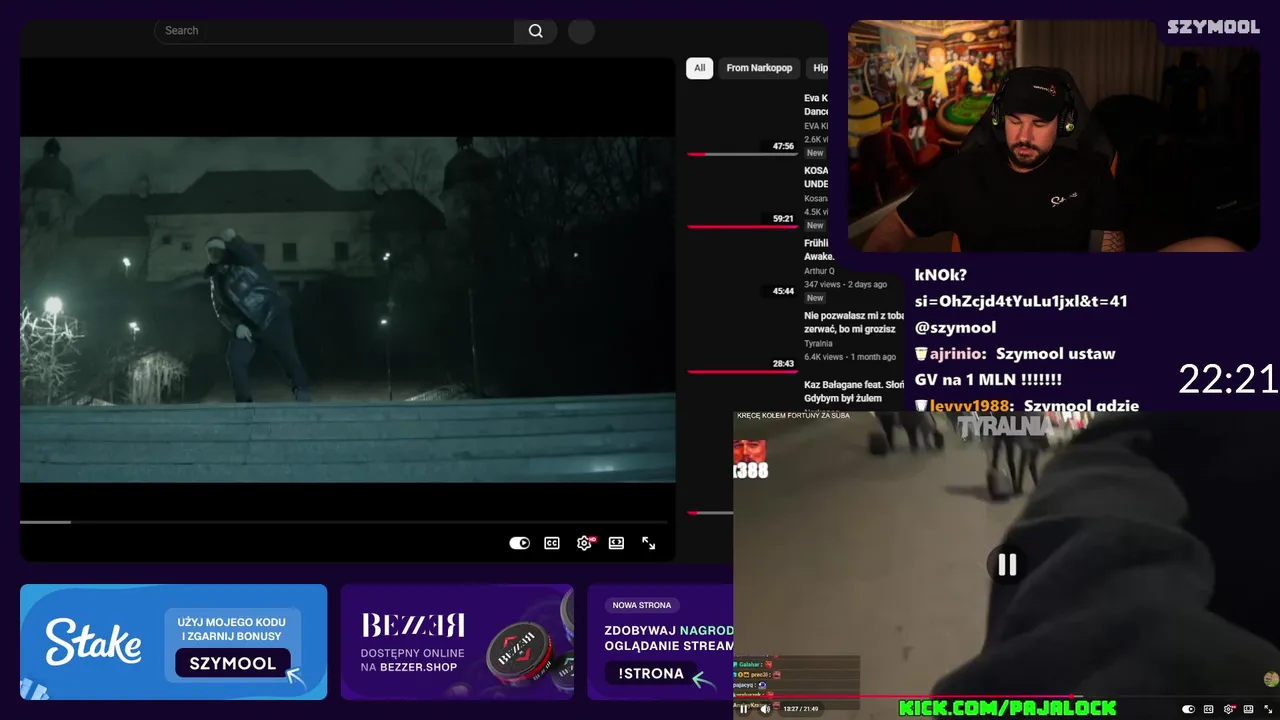Image resolution: width=1280 pixels, height=720 pixels.
Task: Click the '@szymool' mention in chat
Action: [955, 328]
